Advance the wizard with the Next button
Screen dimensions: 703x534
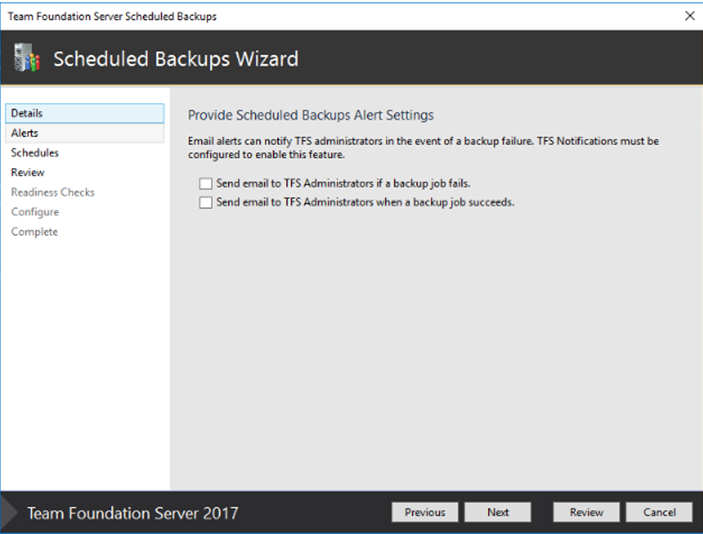[498, 512]
